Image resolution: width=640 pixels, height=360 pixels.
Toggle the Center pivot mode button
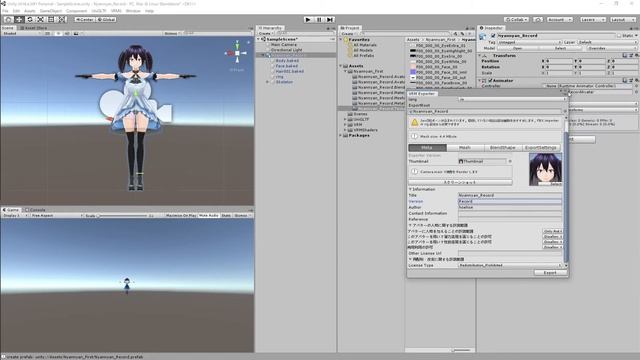coord(85,19)
